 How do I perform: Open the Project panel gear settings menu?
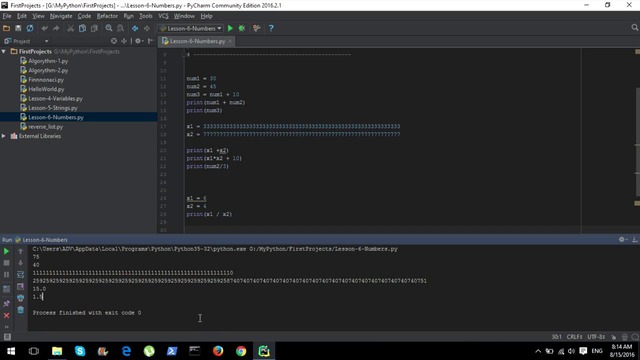[x=139, y=41]
